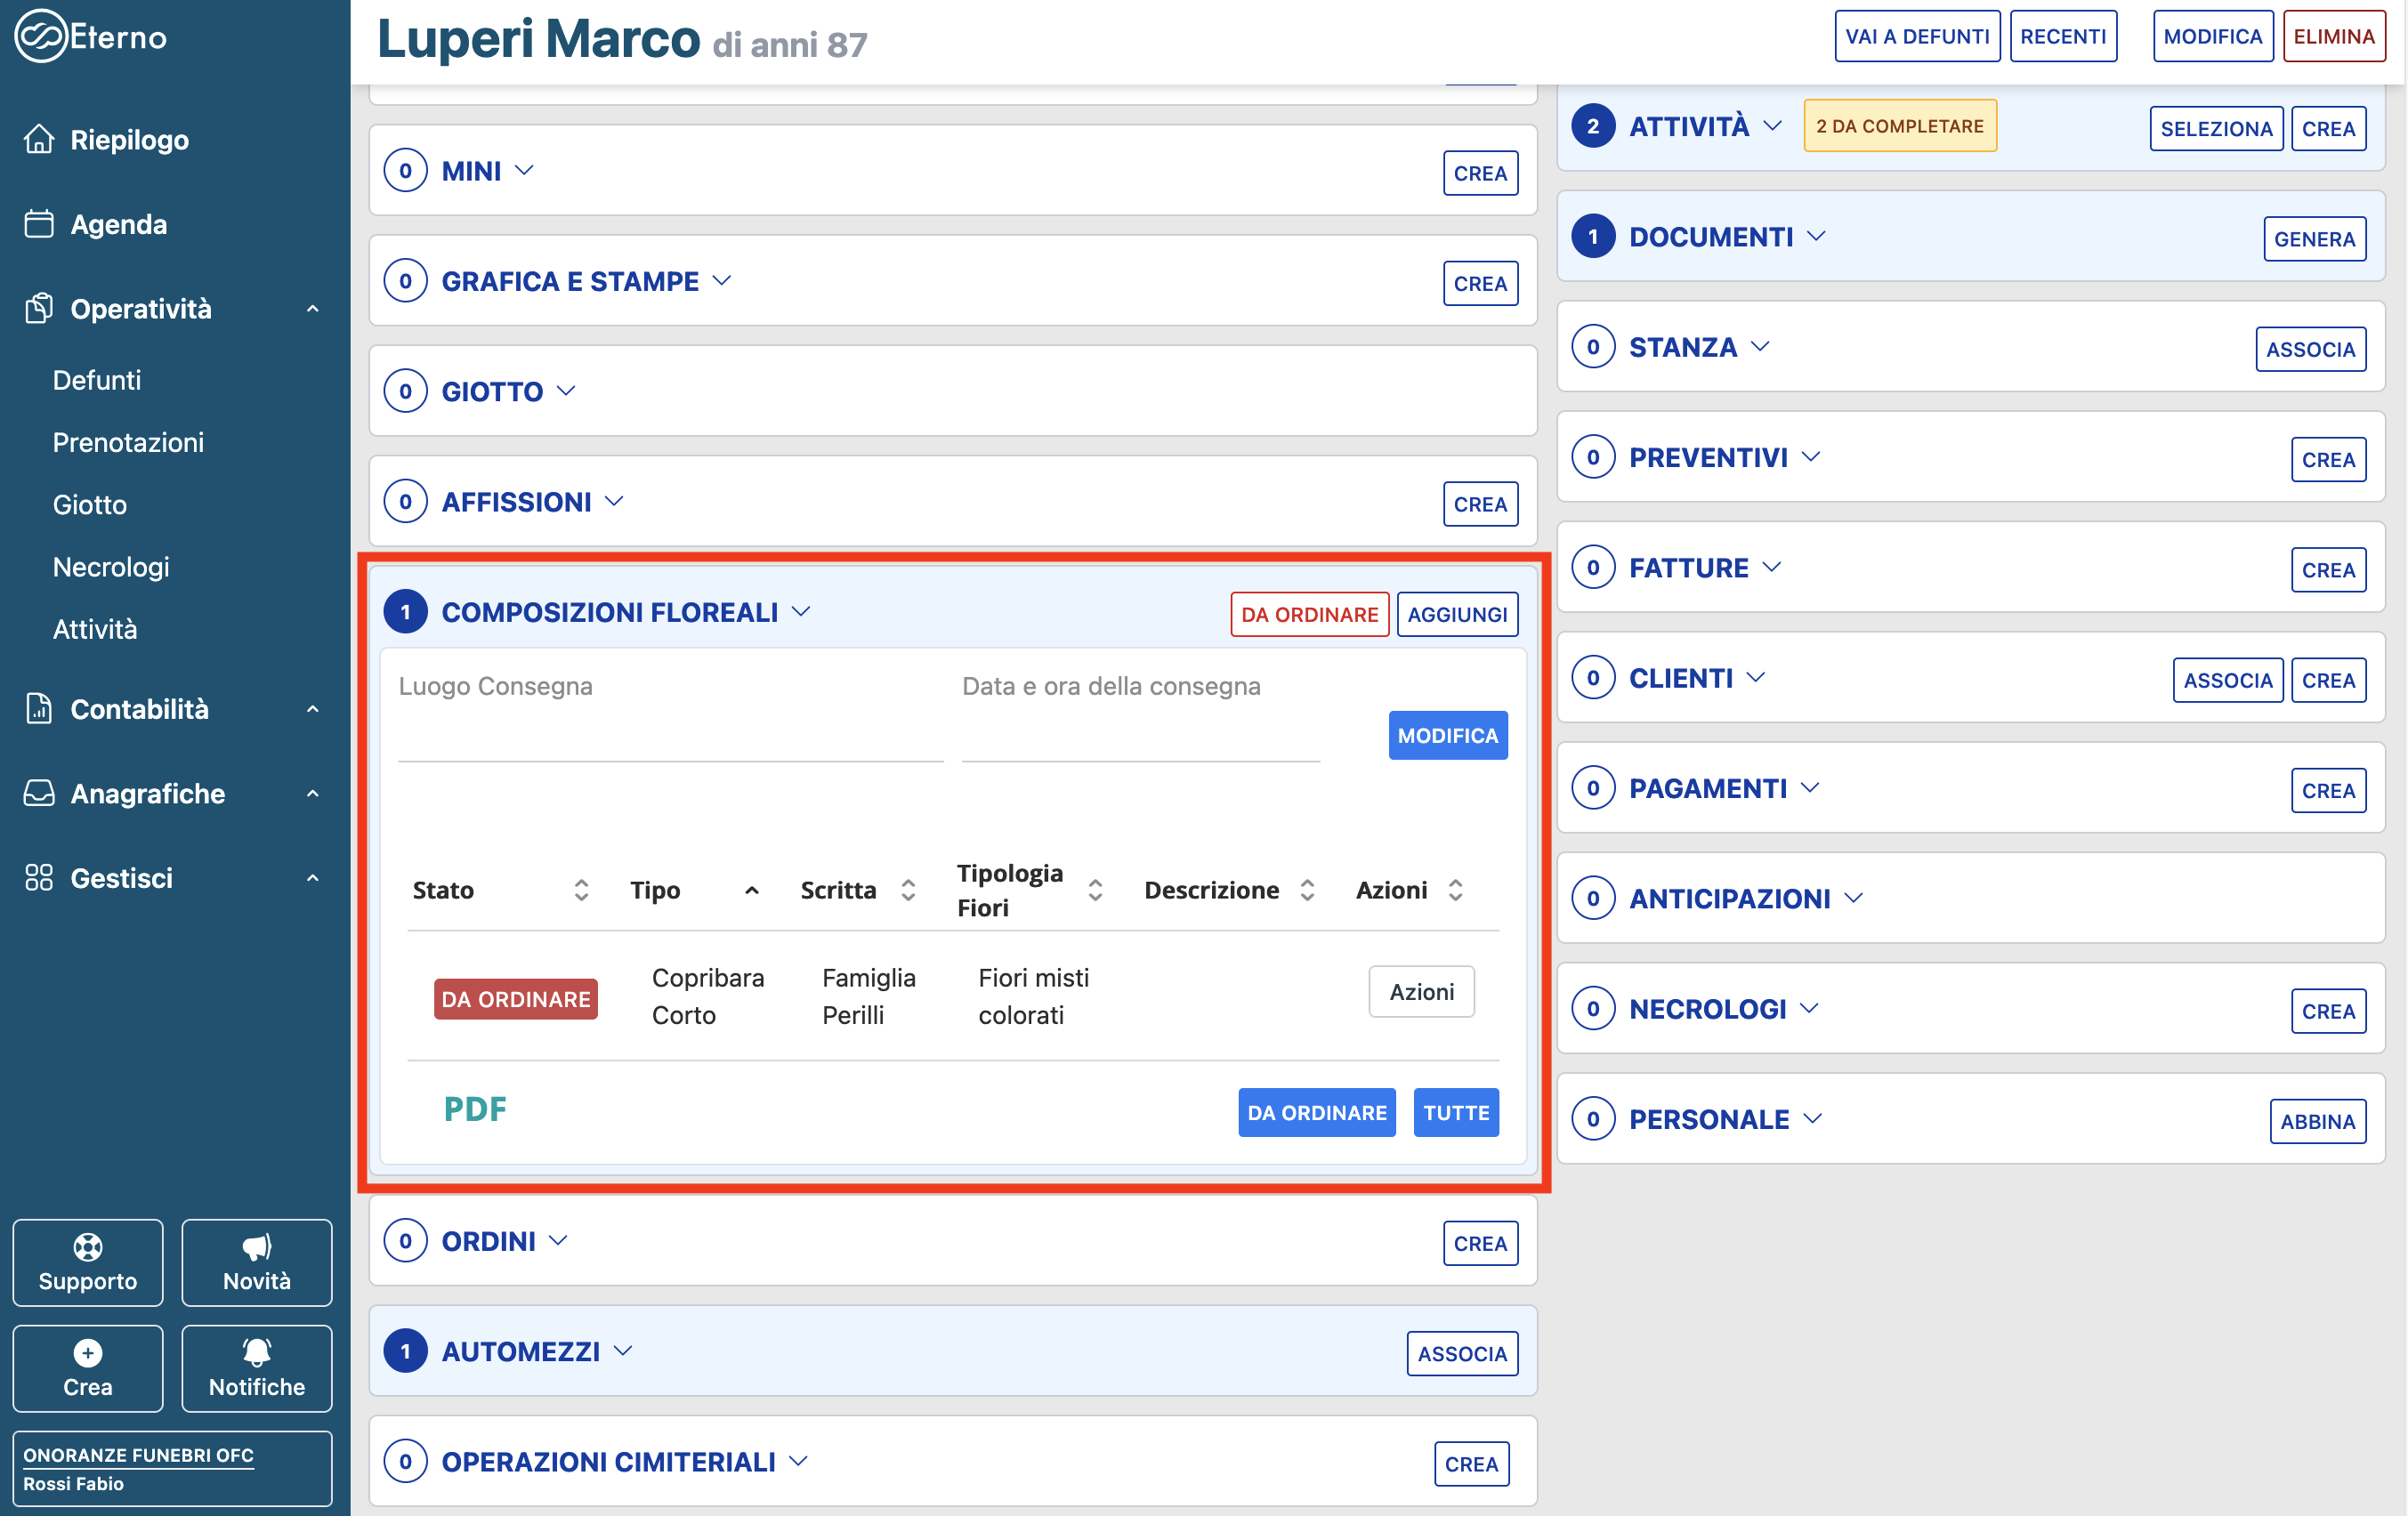
Task: Click the red DA ORDINARE status badge
Action: point(515,999)
